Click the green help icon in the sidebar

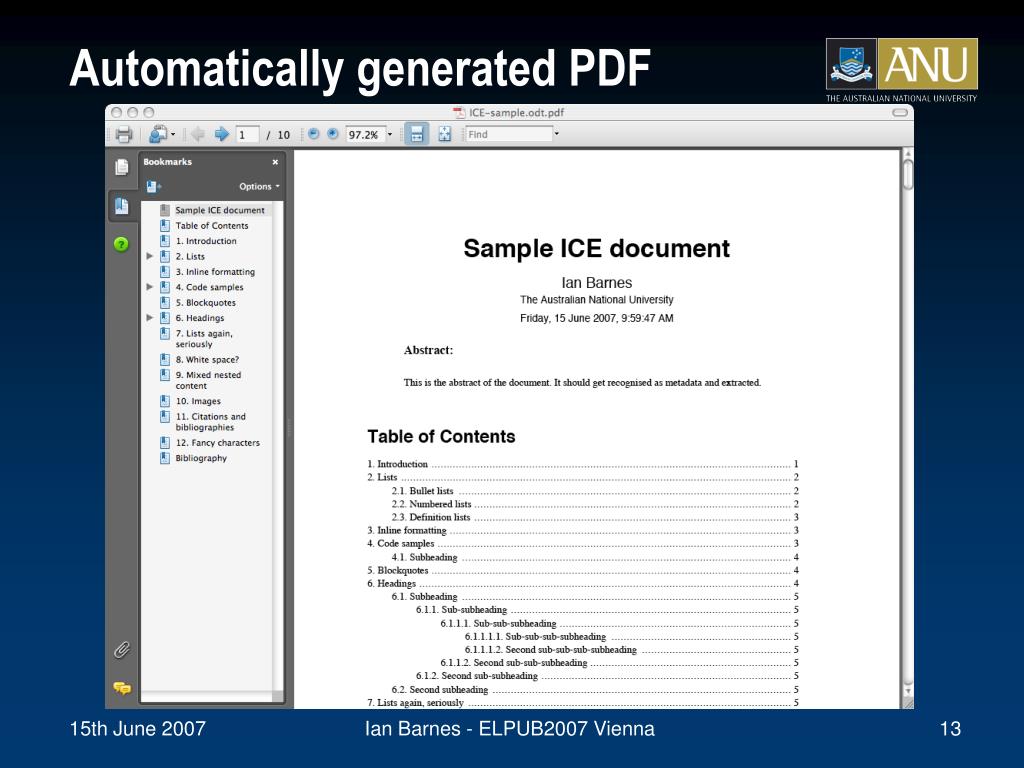coord(121,243)
